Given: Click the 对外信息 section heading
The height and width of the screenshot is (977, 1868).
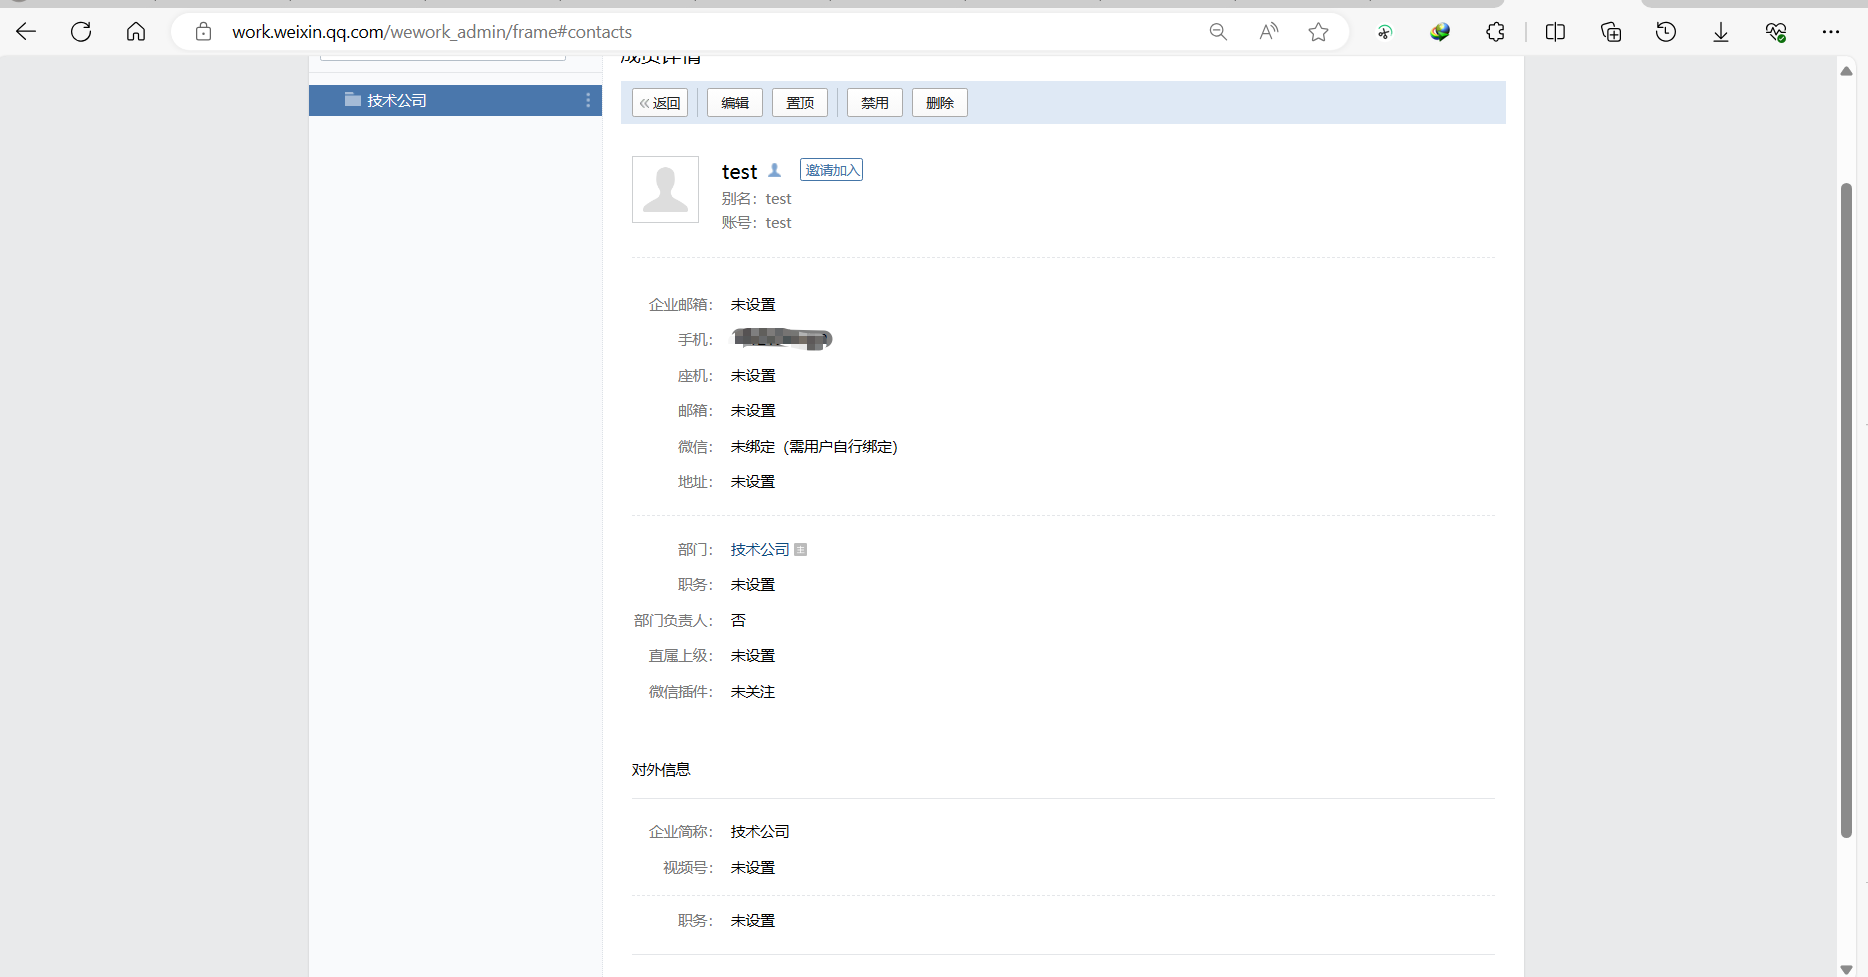Looking at the screenshot, I should [x=661, y=769].
